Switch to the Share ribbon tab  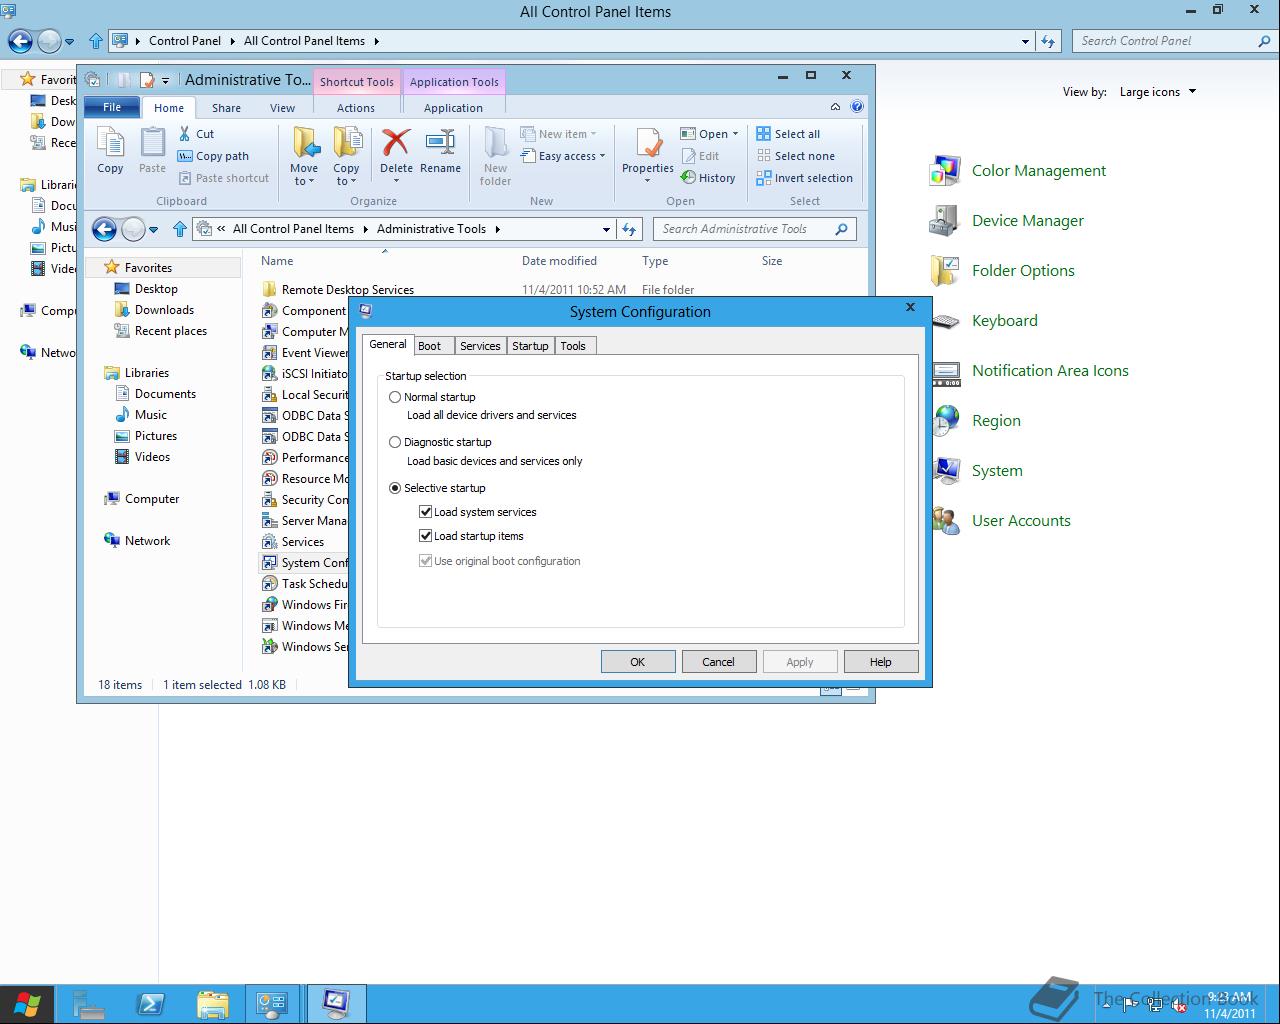pyautogui.click(x=226, y=108)
